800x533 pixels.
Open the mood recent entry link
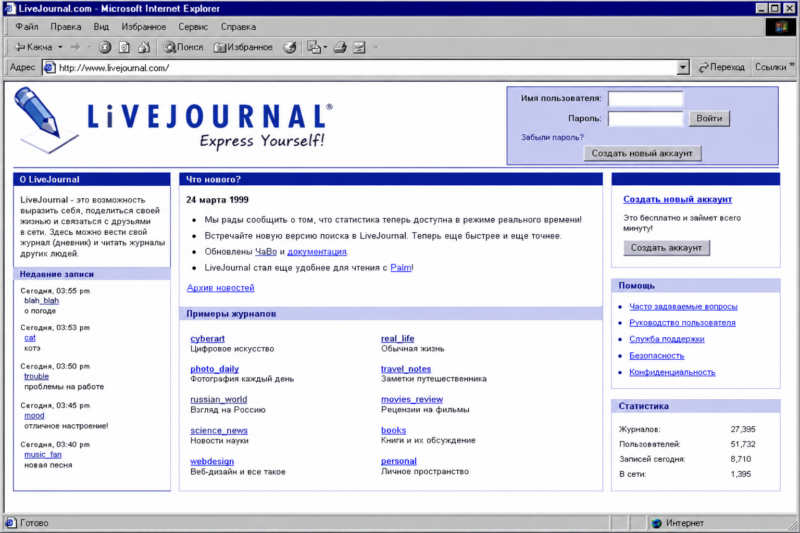pos(34,415)
